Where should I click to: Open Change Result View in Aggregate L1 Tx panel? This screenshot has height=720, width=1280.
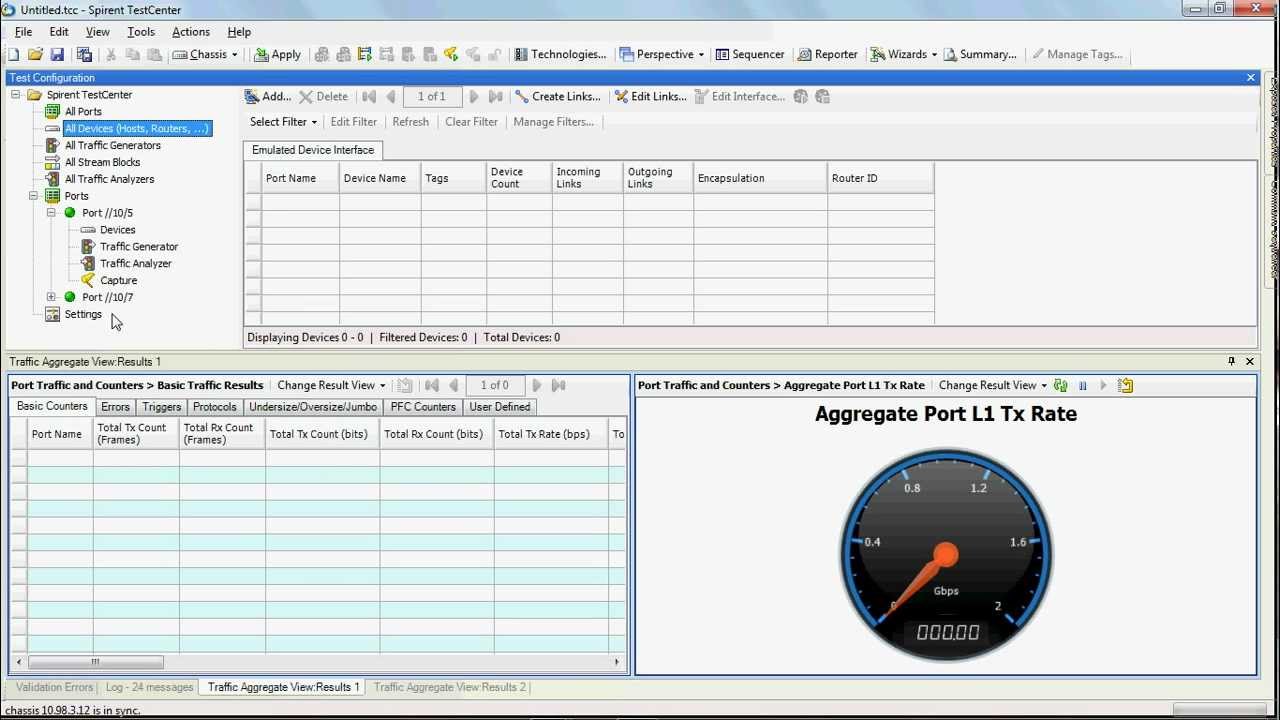click(x=993, y=385)
